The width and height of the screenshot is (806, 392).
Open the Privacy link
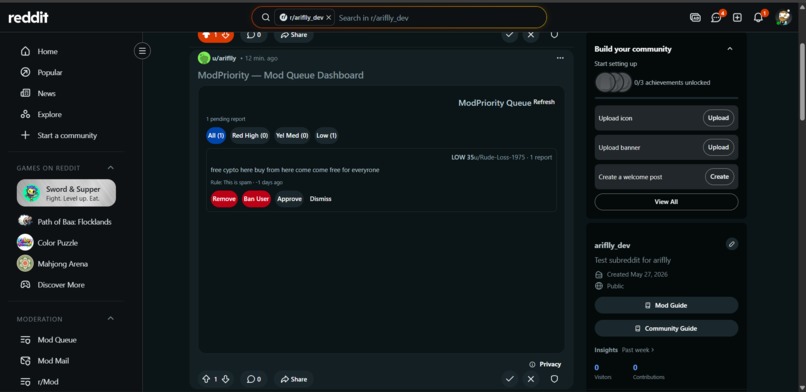coord(550,364)
